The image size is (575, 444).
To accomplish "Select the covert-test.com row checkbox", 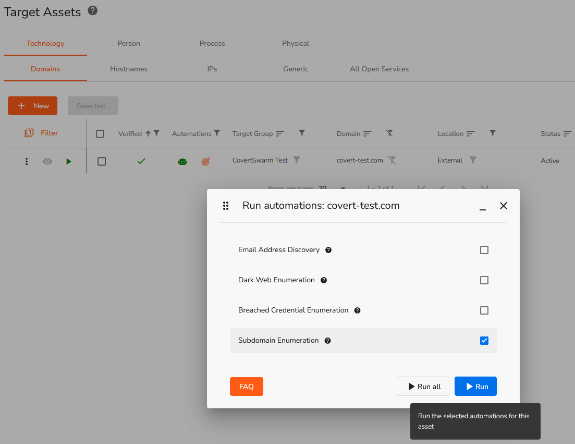I will 102,161.
